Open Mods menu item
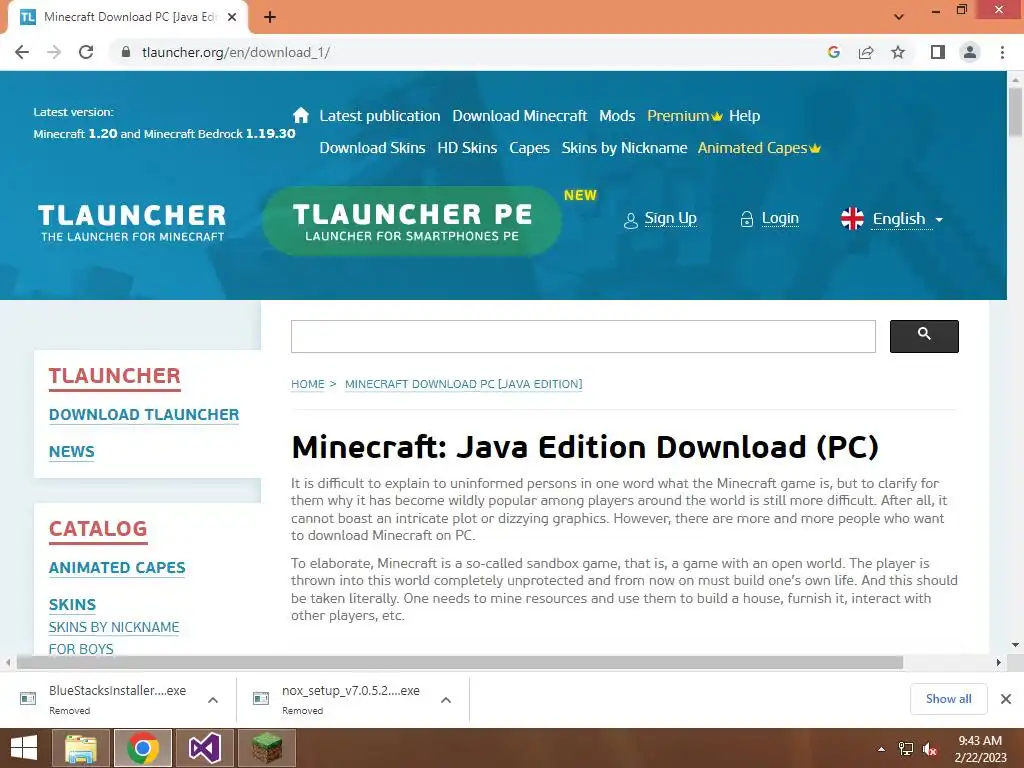Image resolution: width=1024 pixels, height=768 pixels. 617,116
